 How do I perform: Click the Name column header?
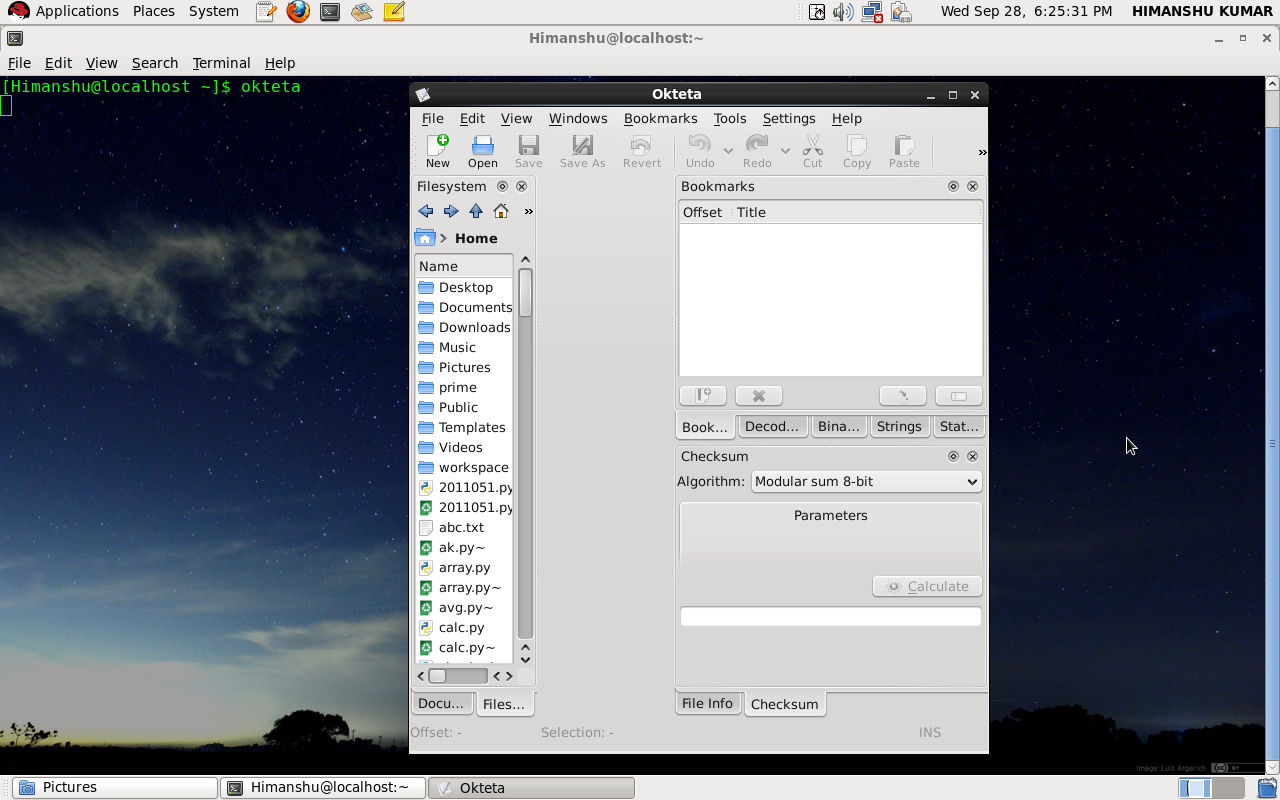[x=464, y=266]
